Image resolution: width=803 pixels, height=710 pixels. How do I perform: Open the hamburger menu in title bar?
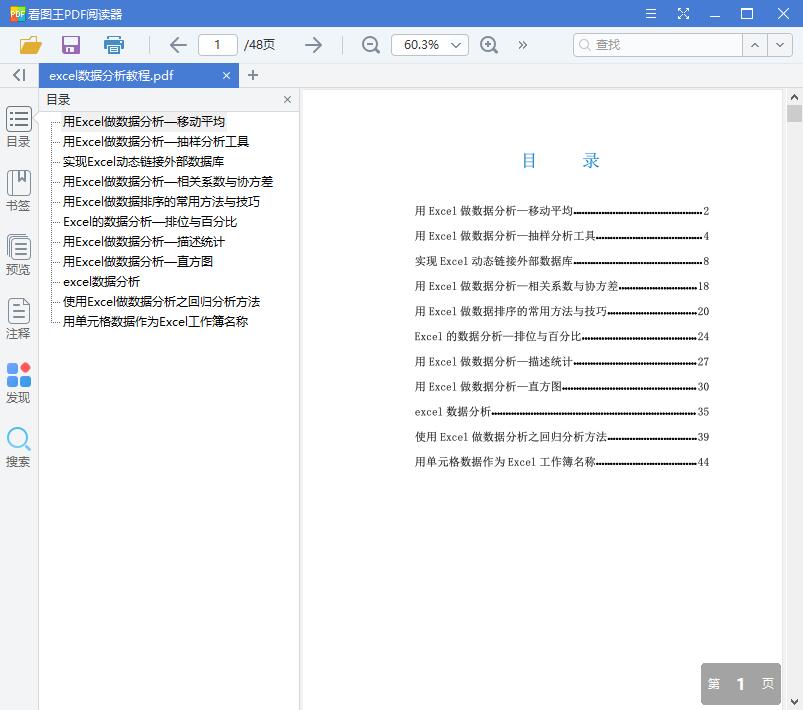click(x=651, y=13)
